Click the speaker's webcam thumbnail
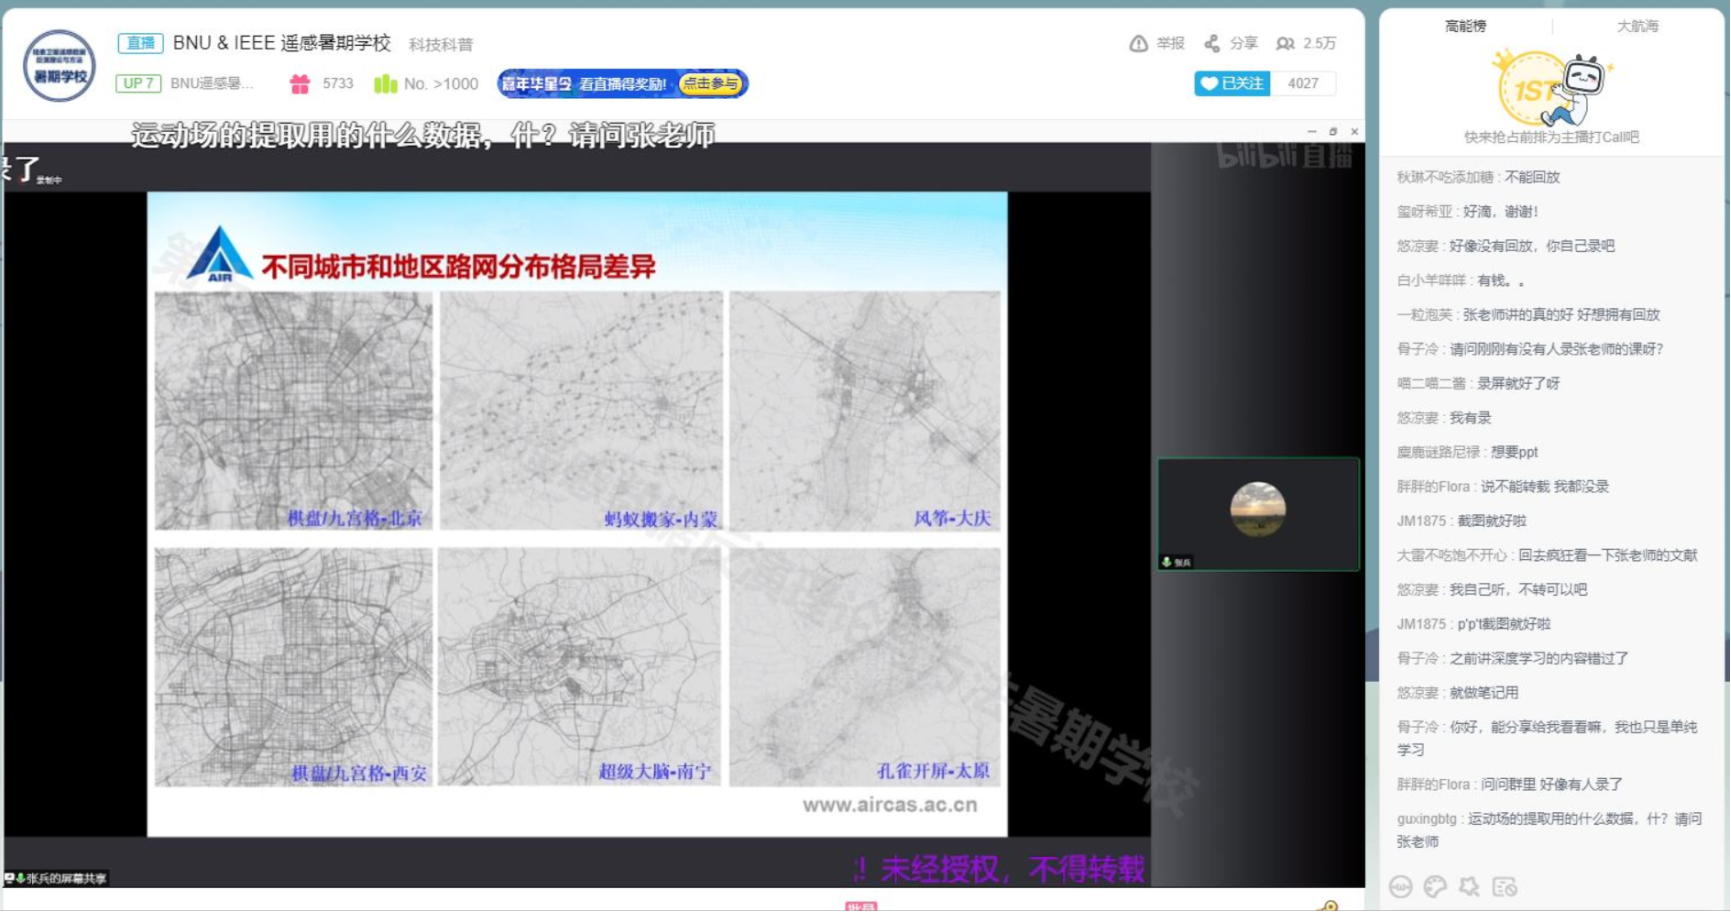Image resolution: width=1731 pixels, height=912 pixels. [x=1258, y=514]
